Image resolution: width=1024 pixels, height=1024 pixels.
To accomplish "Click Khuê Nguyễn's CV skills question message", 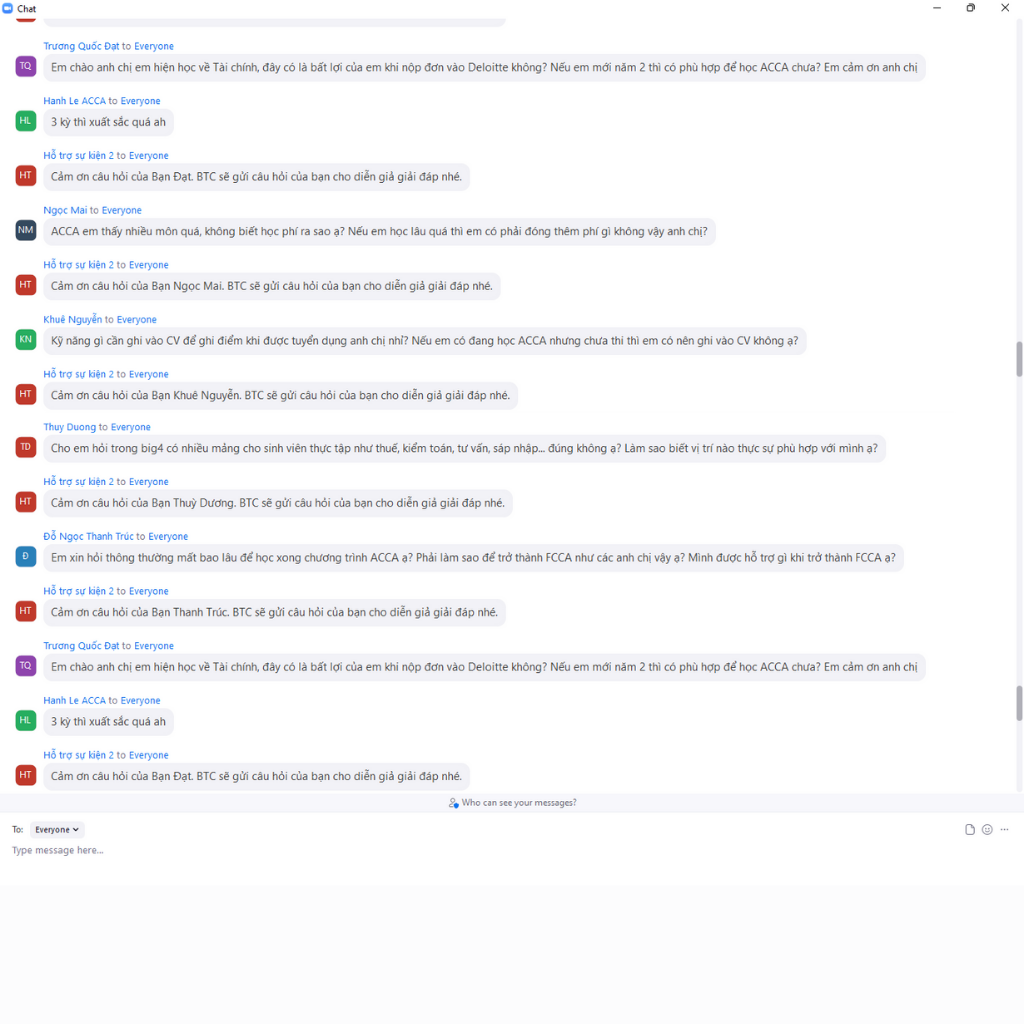I will pyautogui.click(x=424, y=340).
